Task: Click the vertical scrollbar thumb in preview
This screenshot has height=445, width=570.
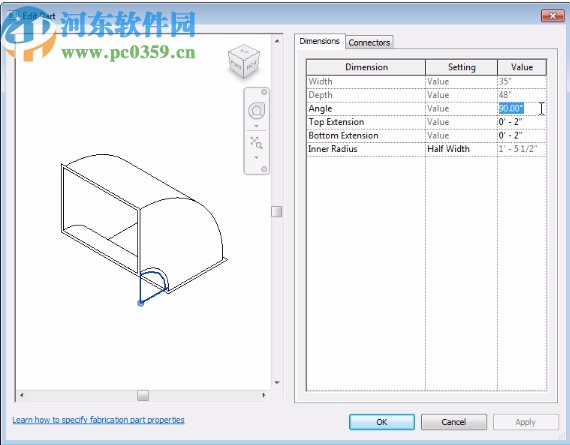Action: 277,211
